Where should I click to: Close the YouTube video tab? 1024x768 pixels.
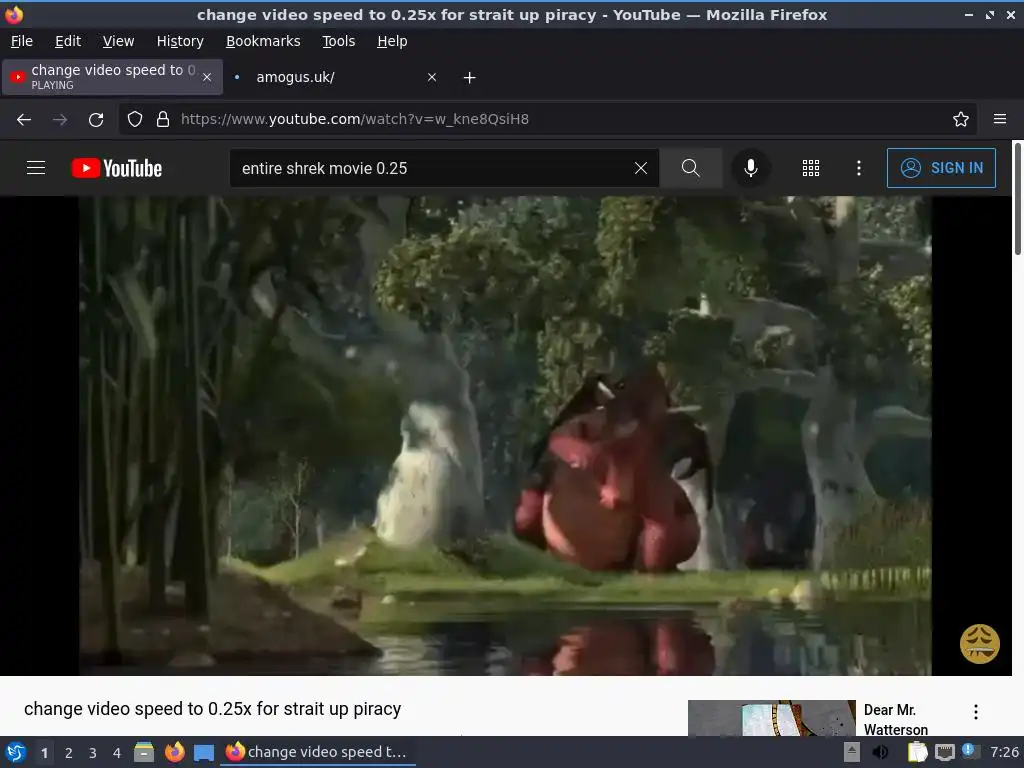coord(207,77)
